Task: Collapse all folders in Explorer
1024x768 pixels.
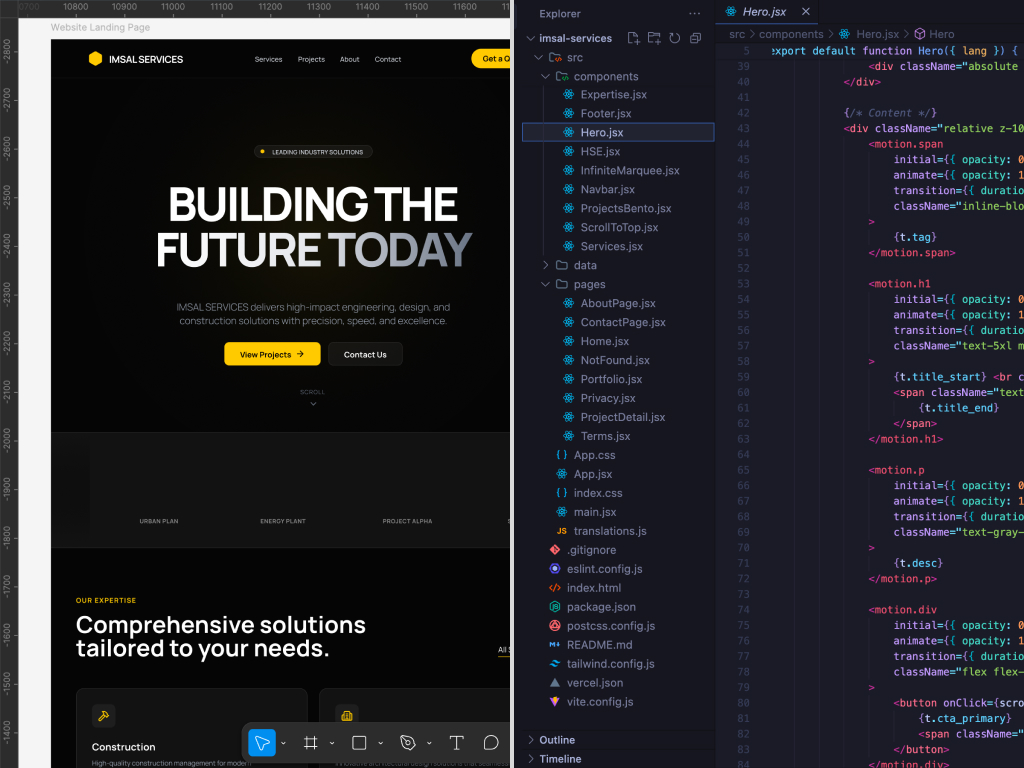Action: tap(696, 38)
